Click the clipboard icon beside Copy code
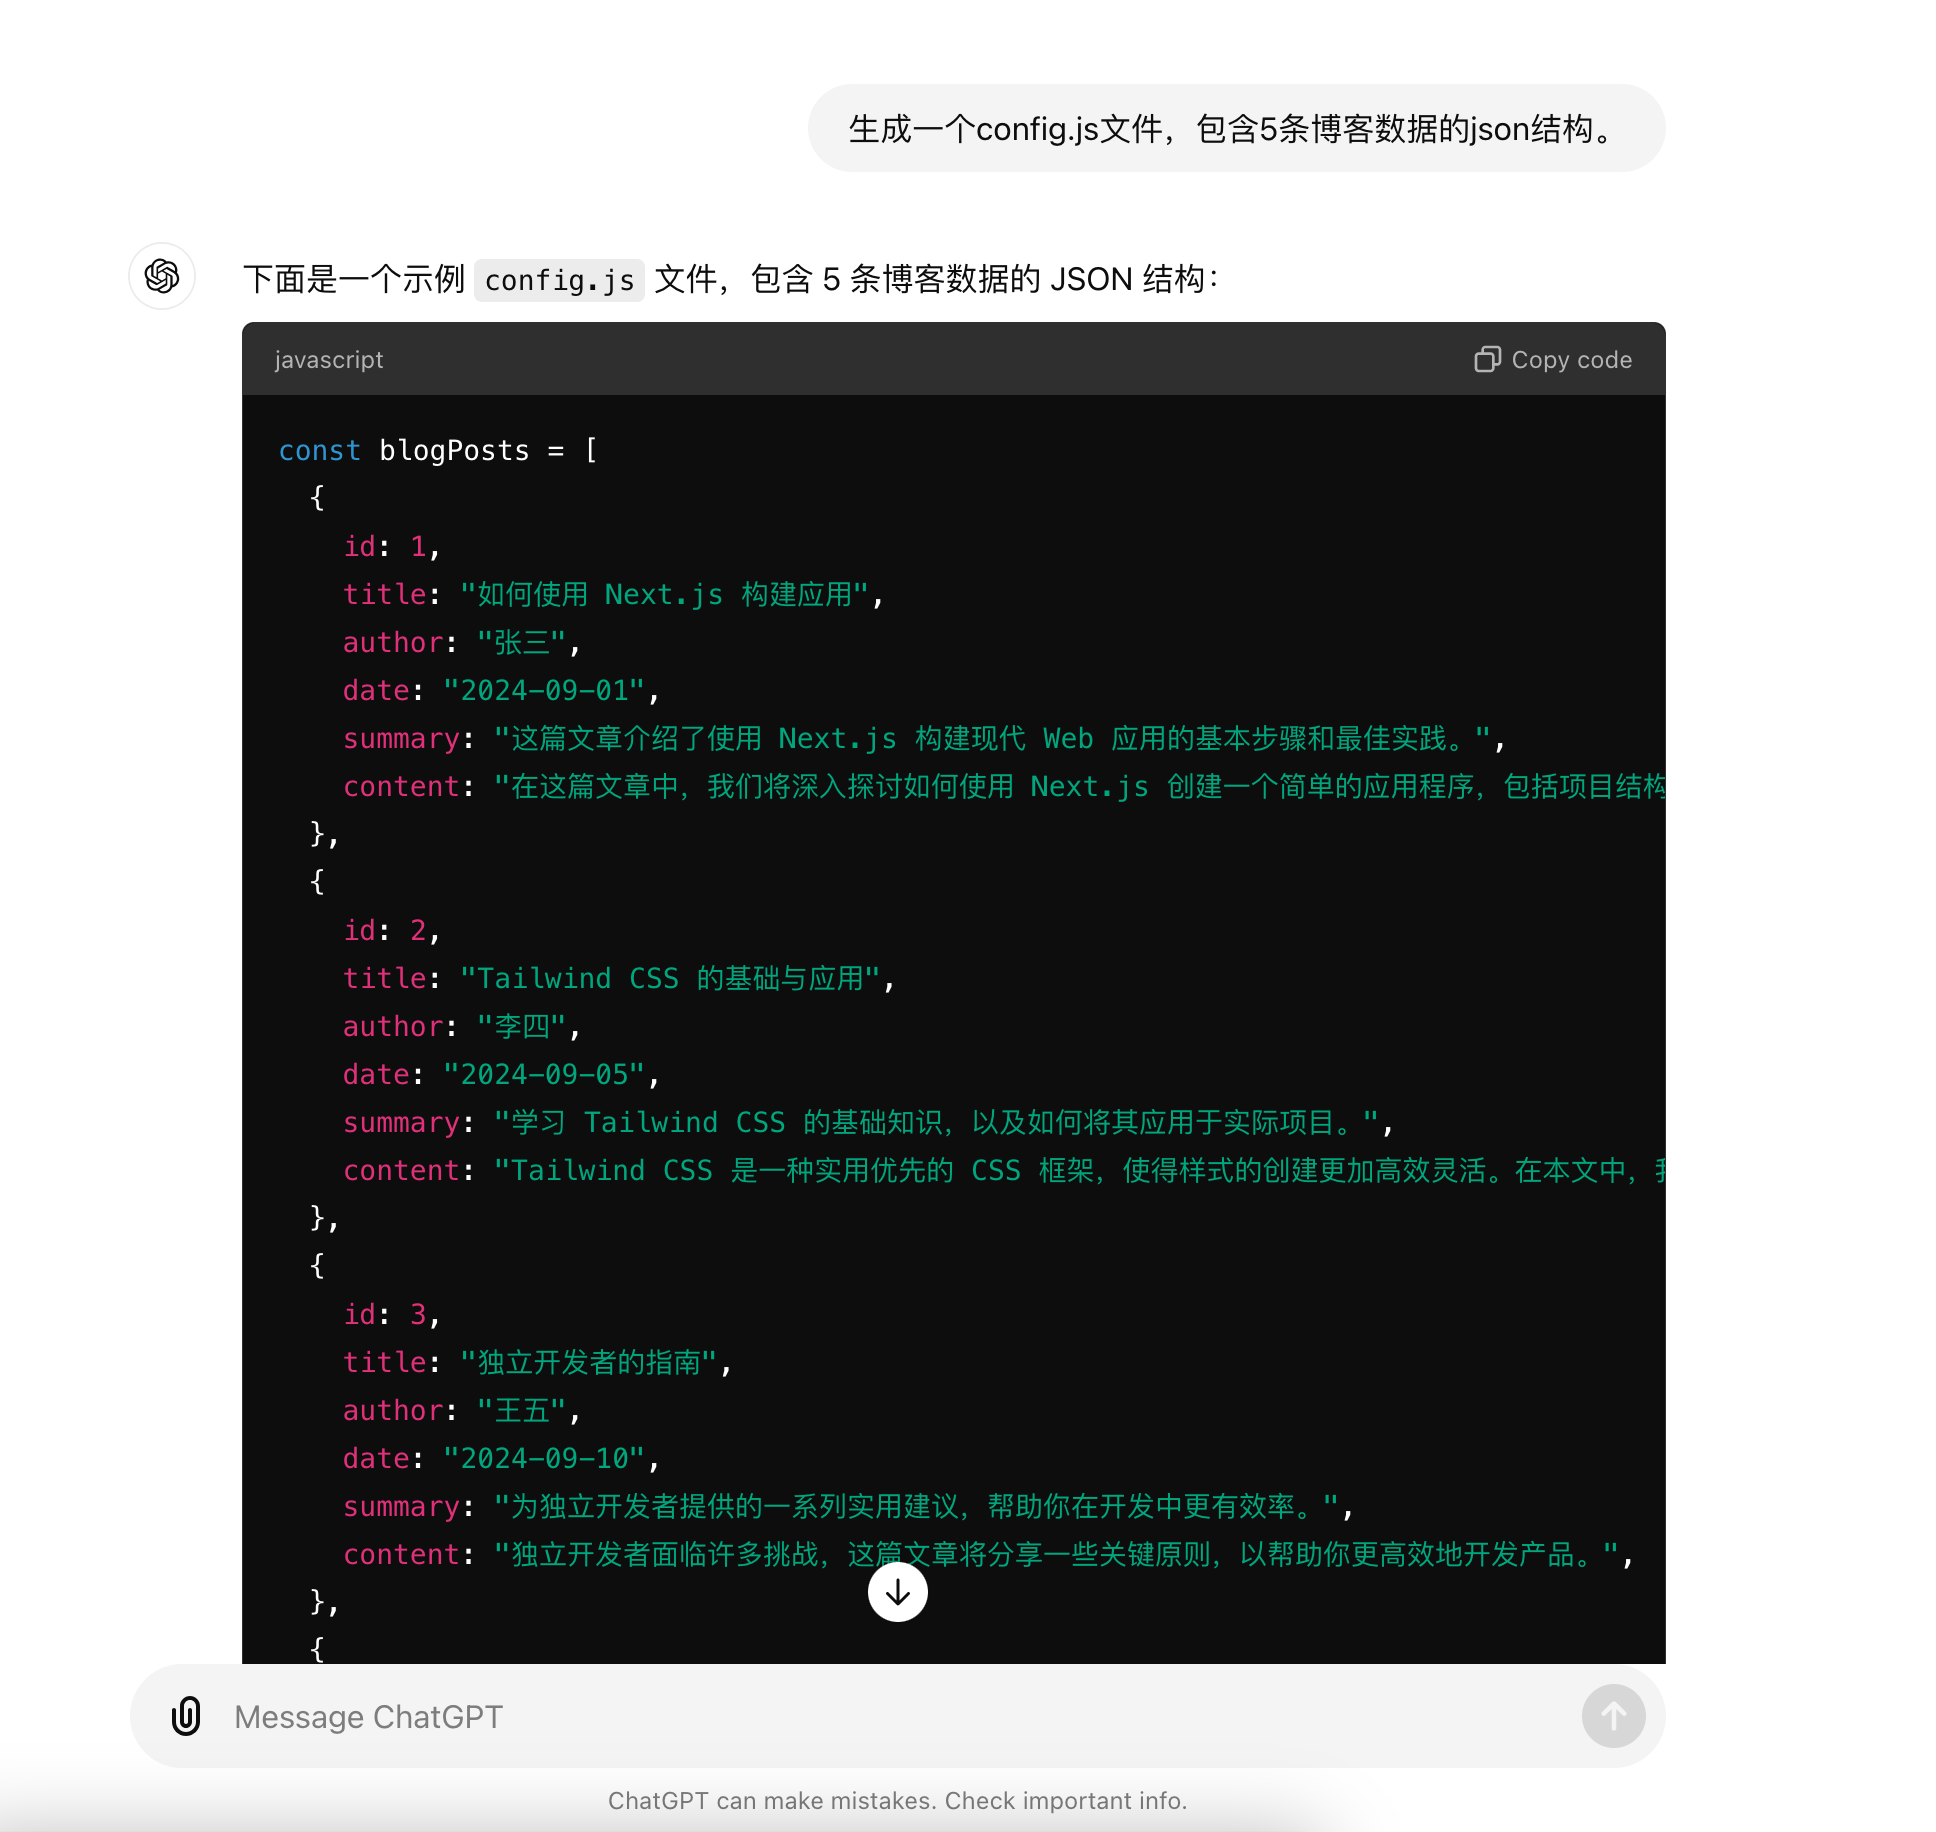The image size is (1936, 1832). click(x=1487, y=360)
